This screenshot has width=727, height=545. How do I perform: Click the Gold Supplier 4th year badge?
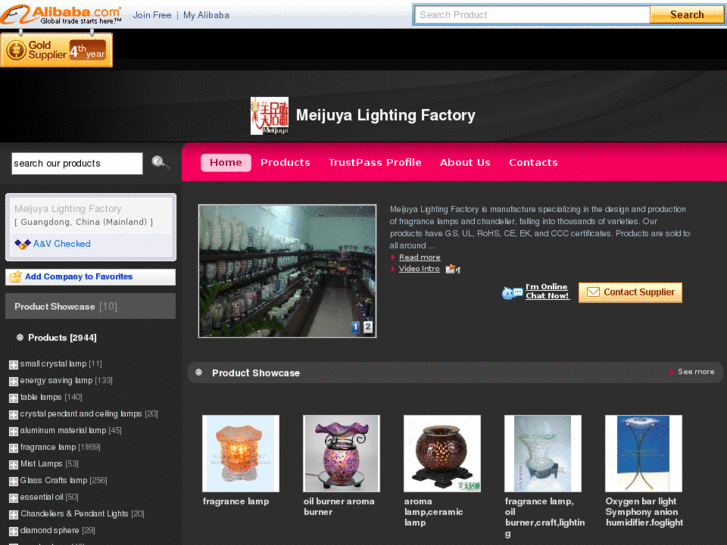coord(57,50)
